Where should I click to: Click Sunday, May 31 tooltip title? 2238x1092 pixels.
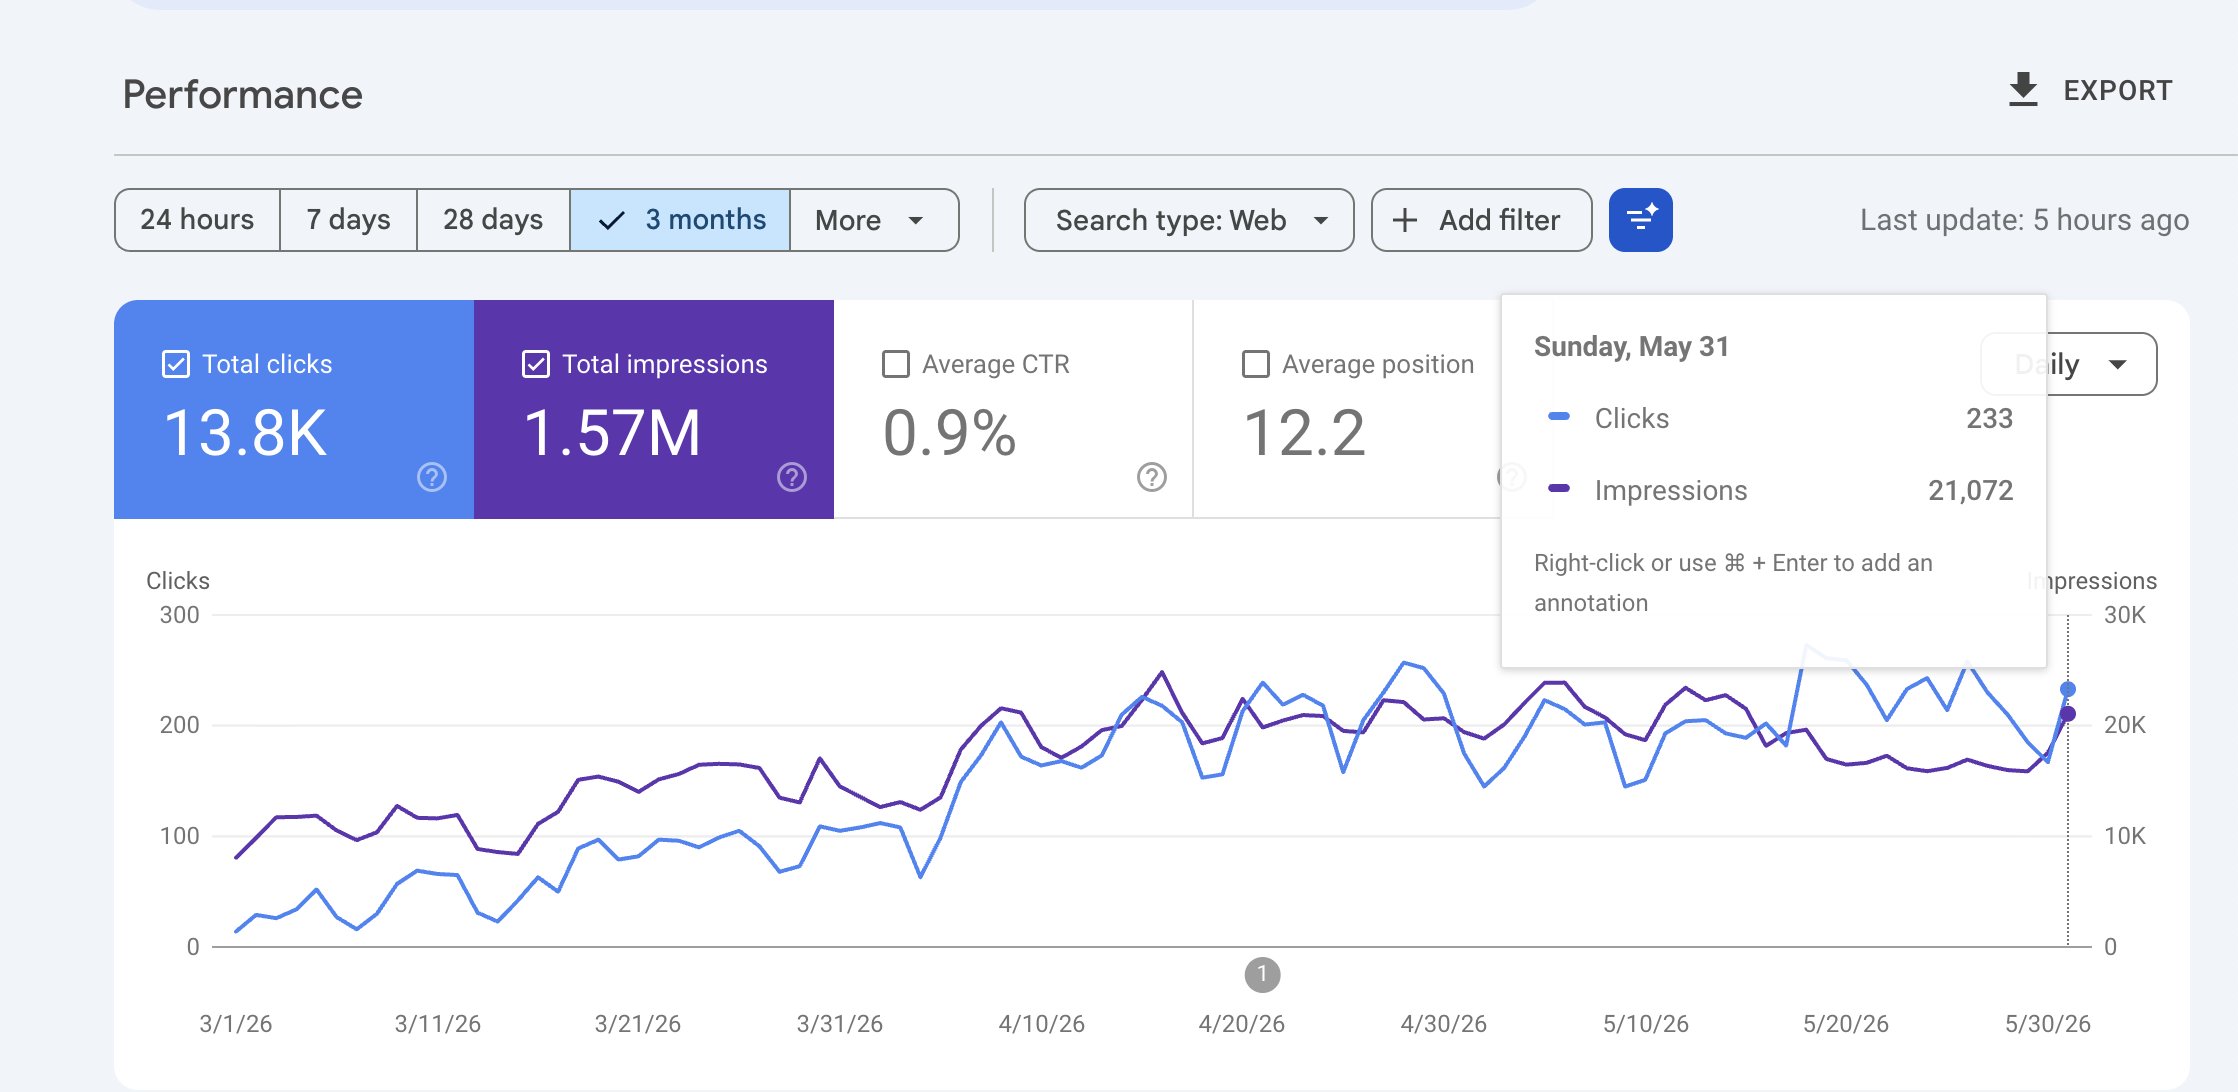(1631, 347)
